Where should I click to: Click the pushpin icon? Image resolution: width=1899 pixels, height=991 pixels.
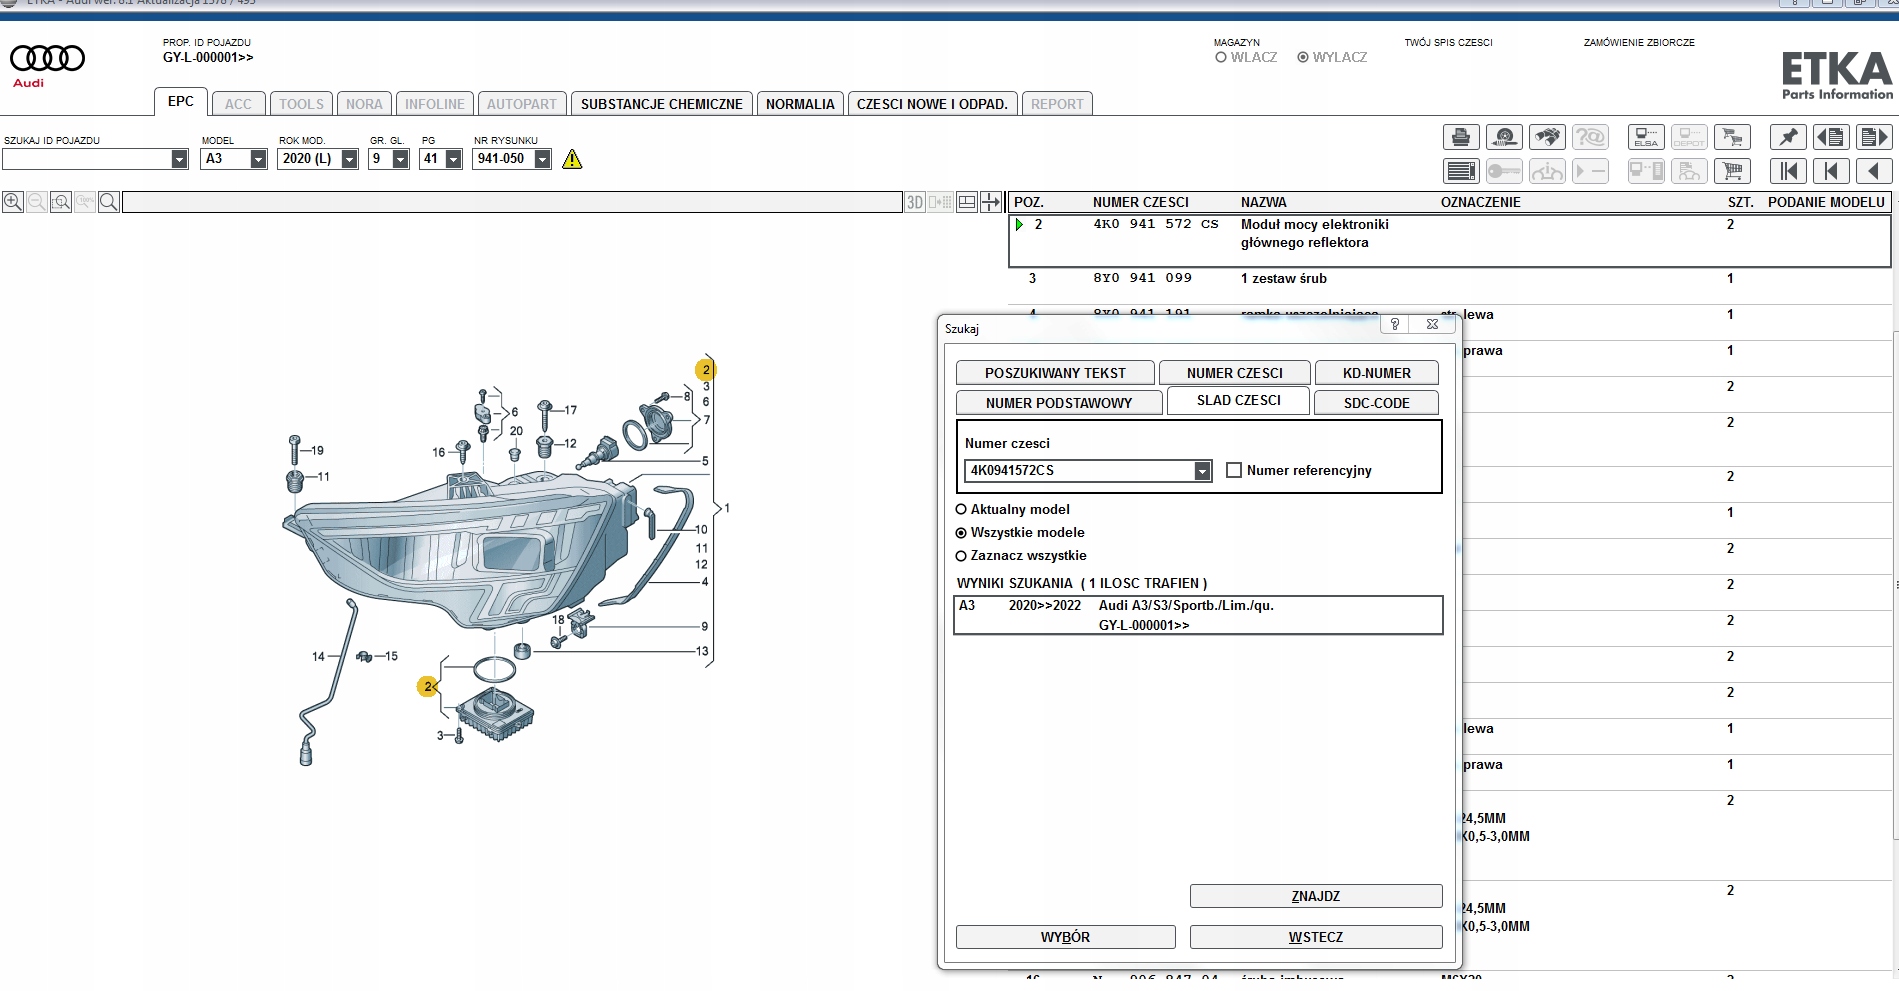point(1788,137)
